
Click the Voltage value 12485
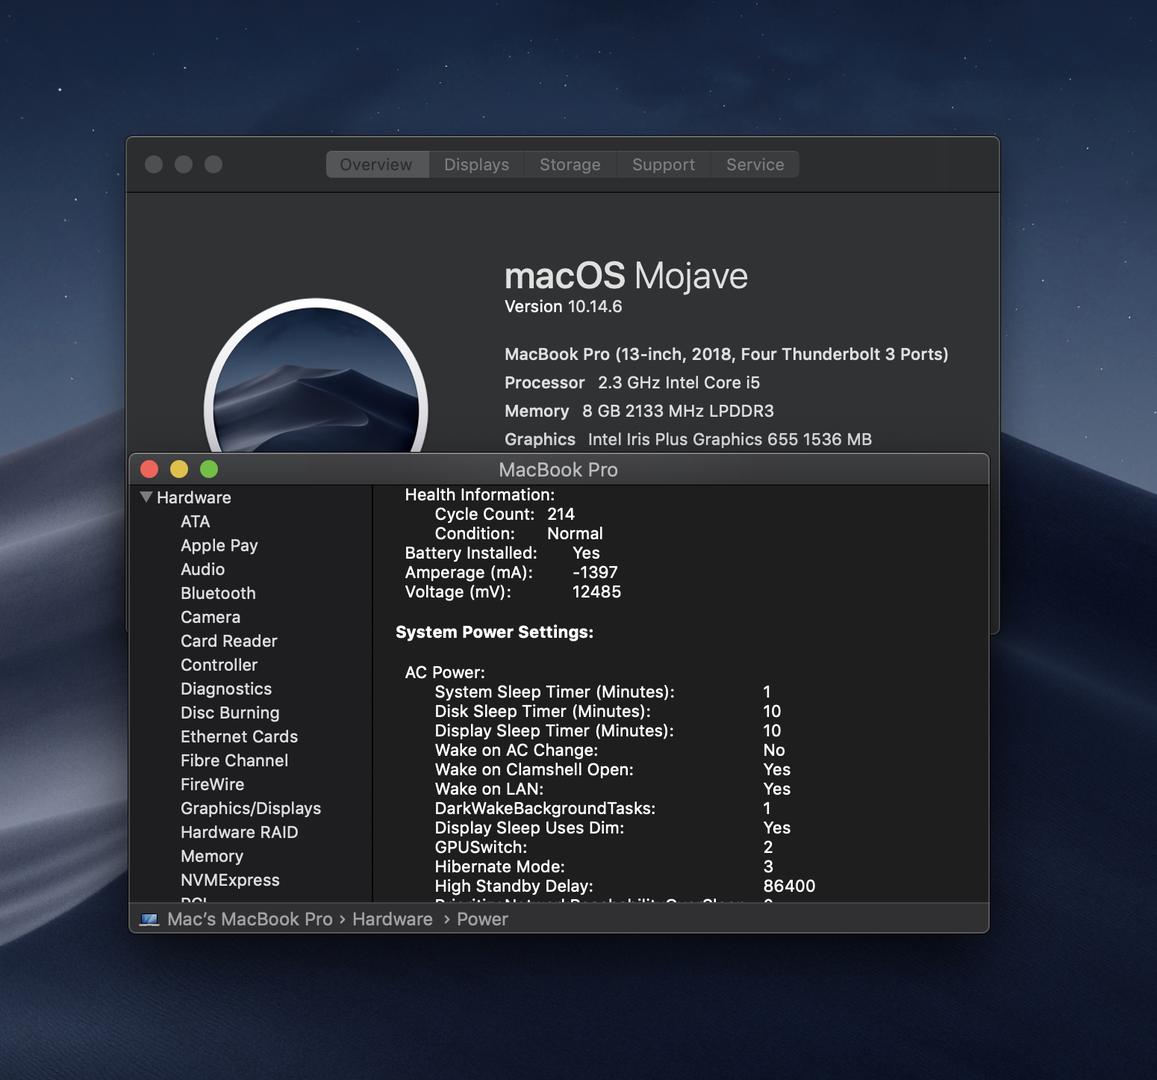[597, 592]
